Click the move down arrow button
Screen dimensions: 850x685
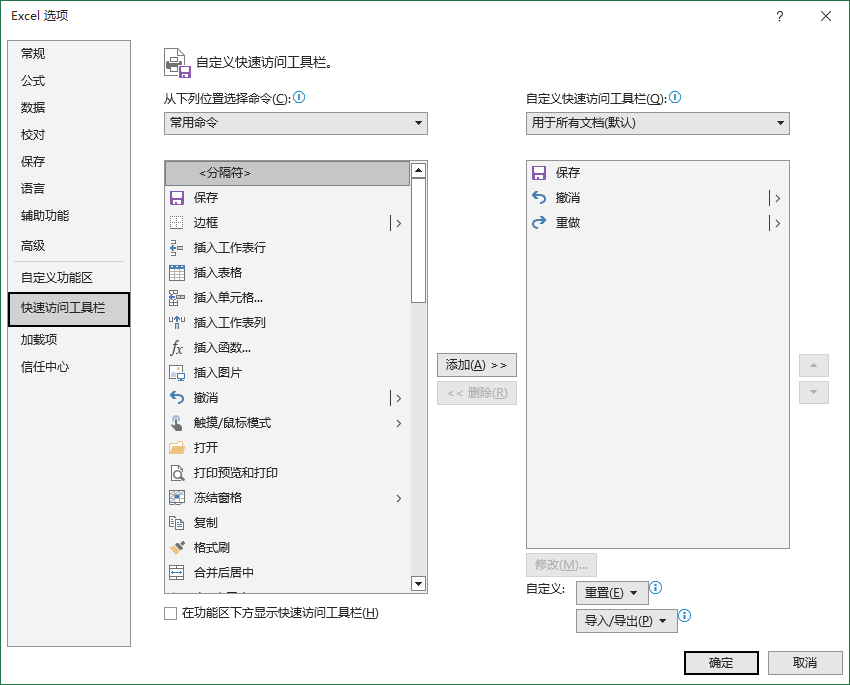[x=814, y=392]
